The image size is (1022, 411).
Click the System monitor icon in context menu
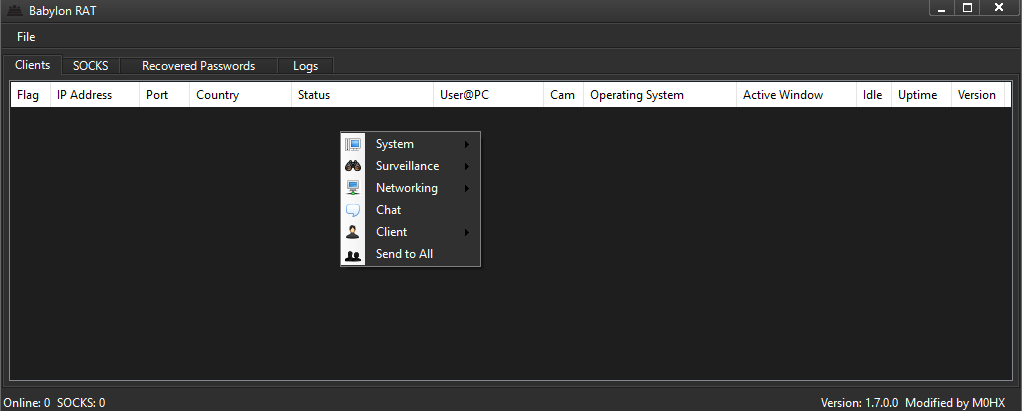pos(353,145)
